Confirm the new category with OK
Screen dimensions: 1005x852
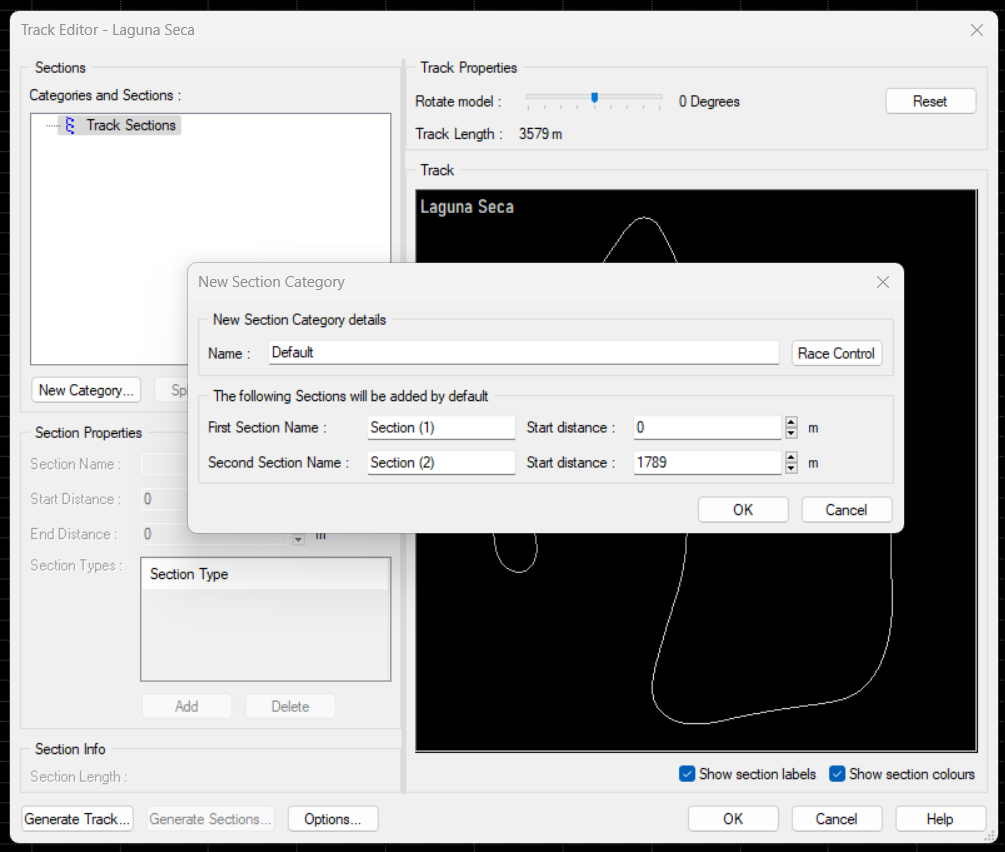click(x=743, y=510)
